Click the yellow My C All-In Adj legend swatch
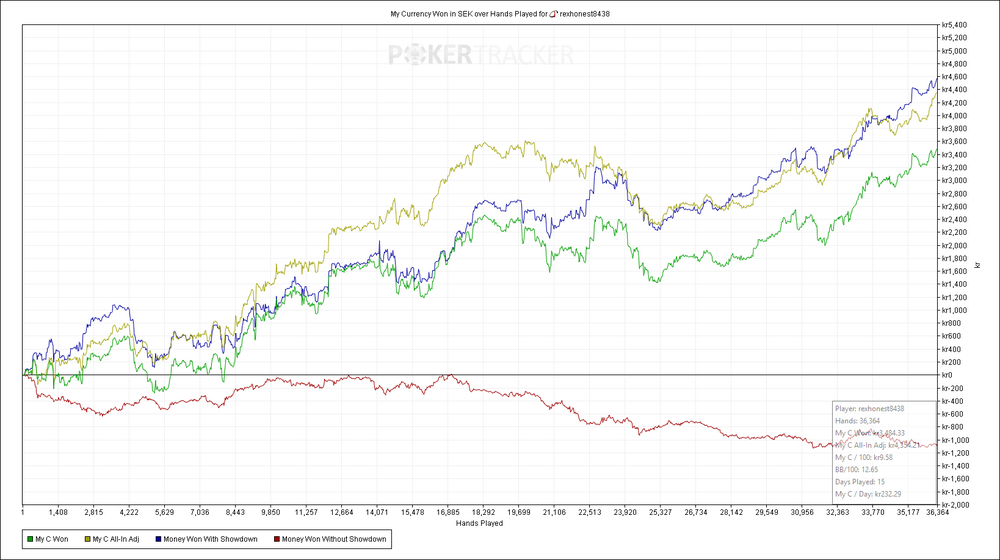 pyautogui.click(x=87, y=539)
